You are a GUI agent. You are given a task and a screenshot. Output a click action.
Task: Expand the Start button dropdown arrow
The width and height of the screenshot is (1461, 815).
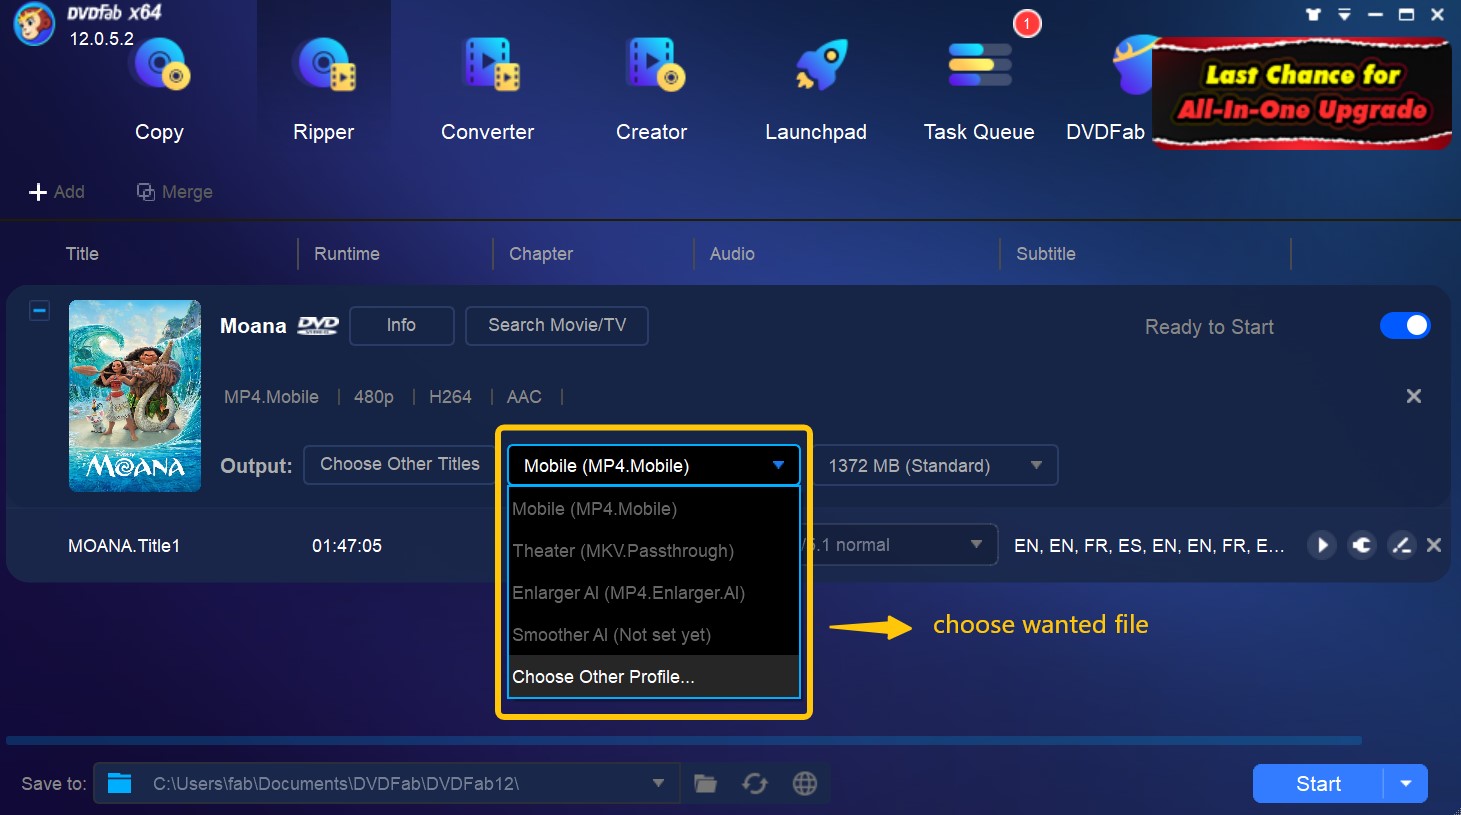coord(1406,784)
